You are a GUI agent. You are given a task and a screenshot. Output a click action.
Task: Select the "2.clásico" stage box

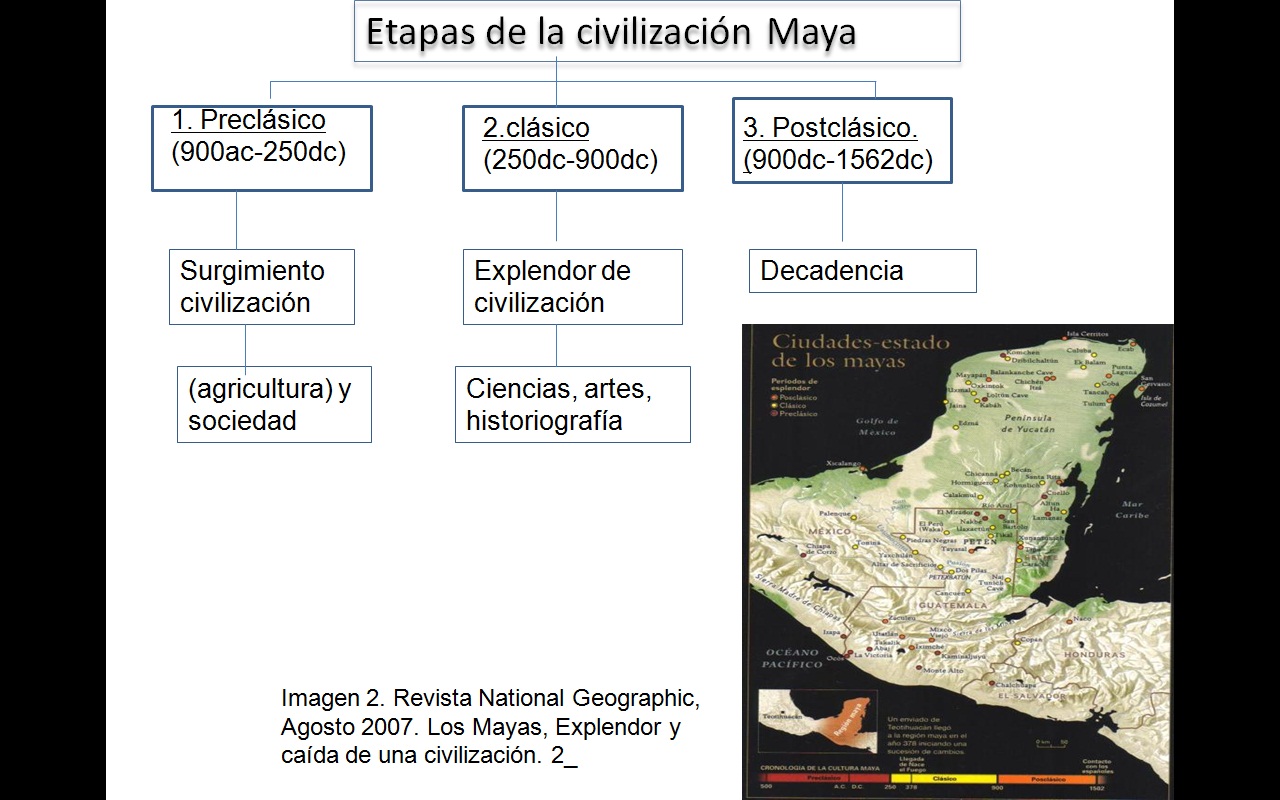click(x=573, y=148)
